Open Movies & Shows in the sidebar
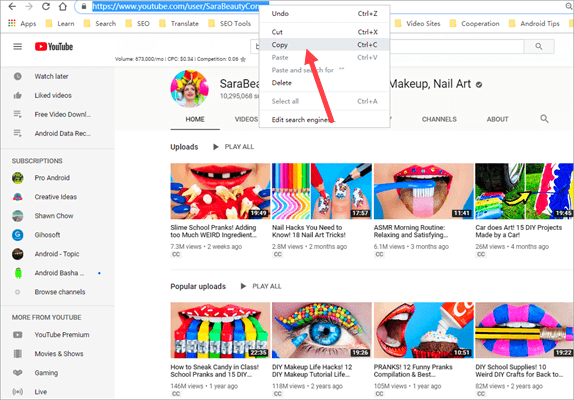 [59, 354]
